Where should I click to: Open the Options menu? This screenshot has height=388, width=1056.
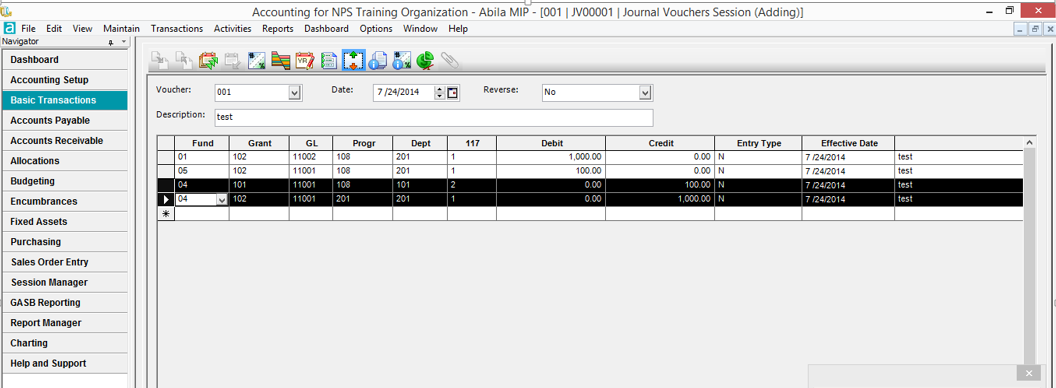pos(376,28)
